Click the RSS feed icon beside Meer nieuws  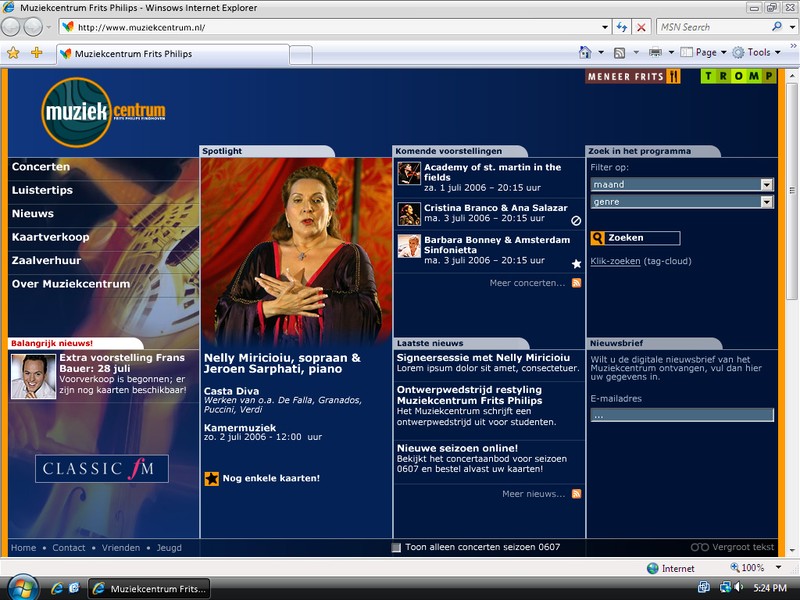[577, 494]
